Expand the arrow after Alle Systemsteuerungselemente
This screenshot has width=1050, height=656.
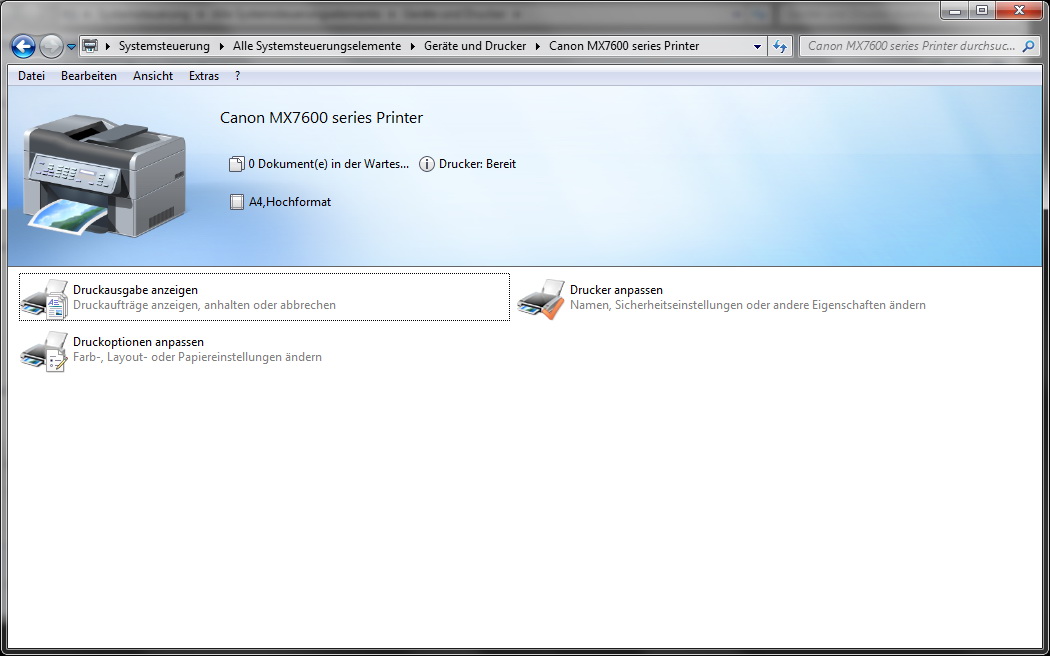412,46
